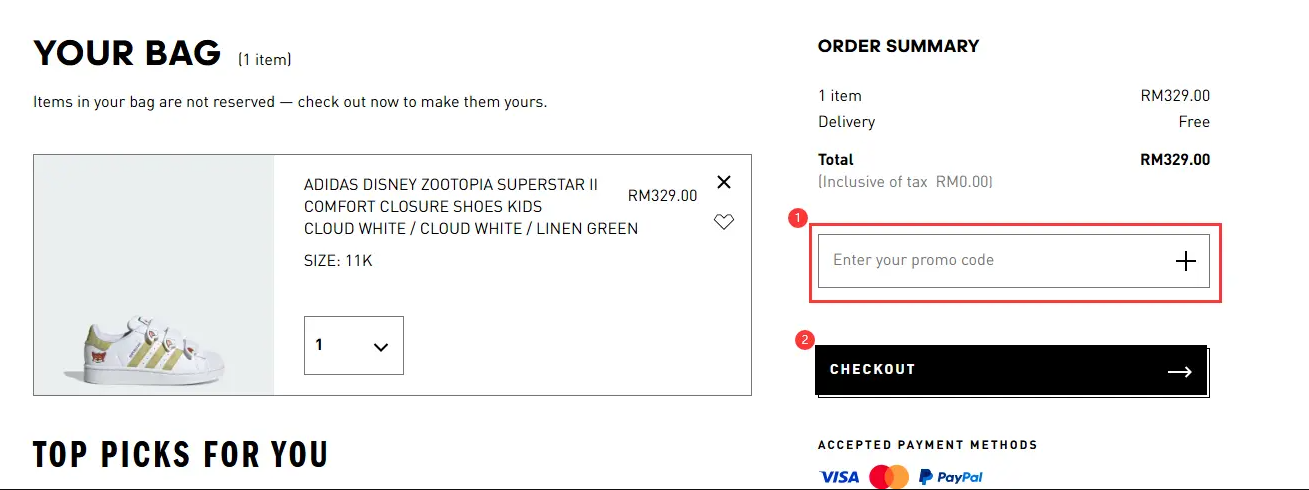Click the CHECKOUT button label
The height and width of the screenshot is (490, 1309).
[x=872, y=370]
